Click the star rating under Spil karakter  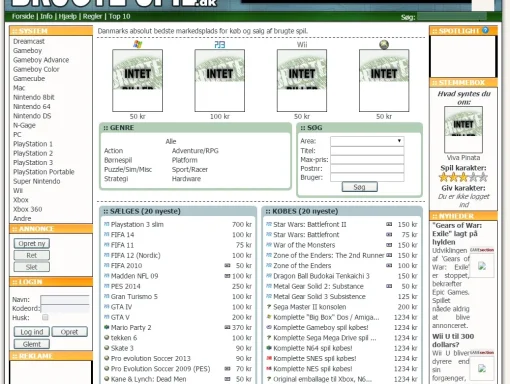pyautogui.click(x=463, y=177)
